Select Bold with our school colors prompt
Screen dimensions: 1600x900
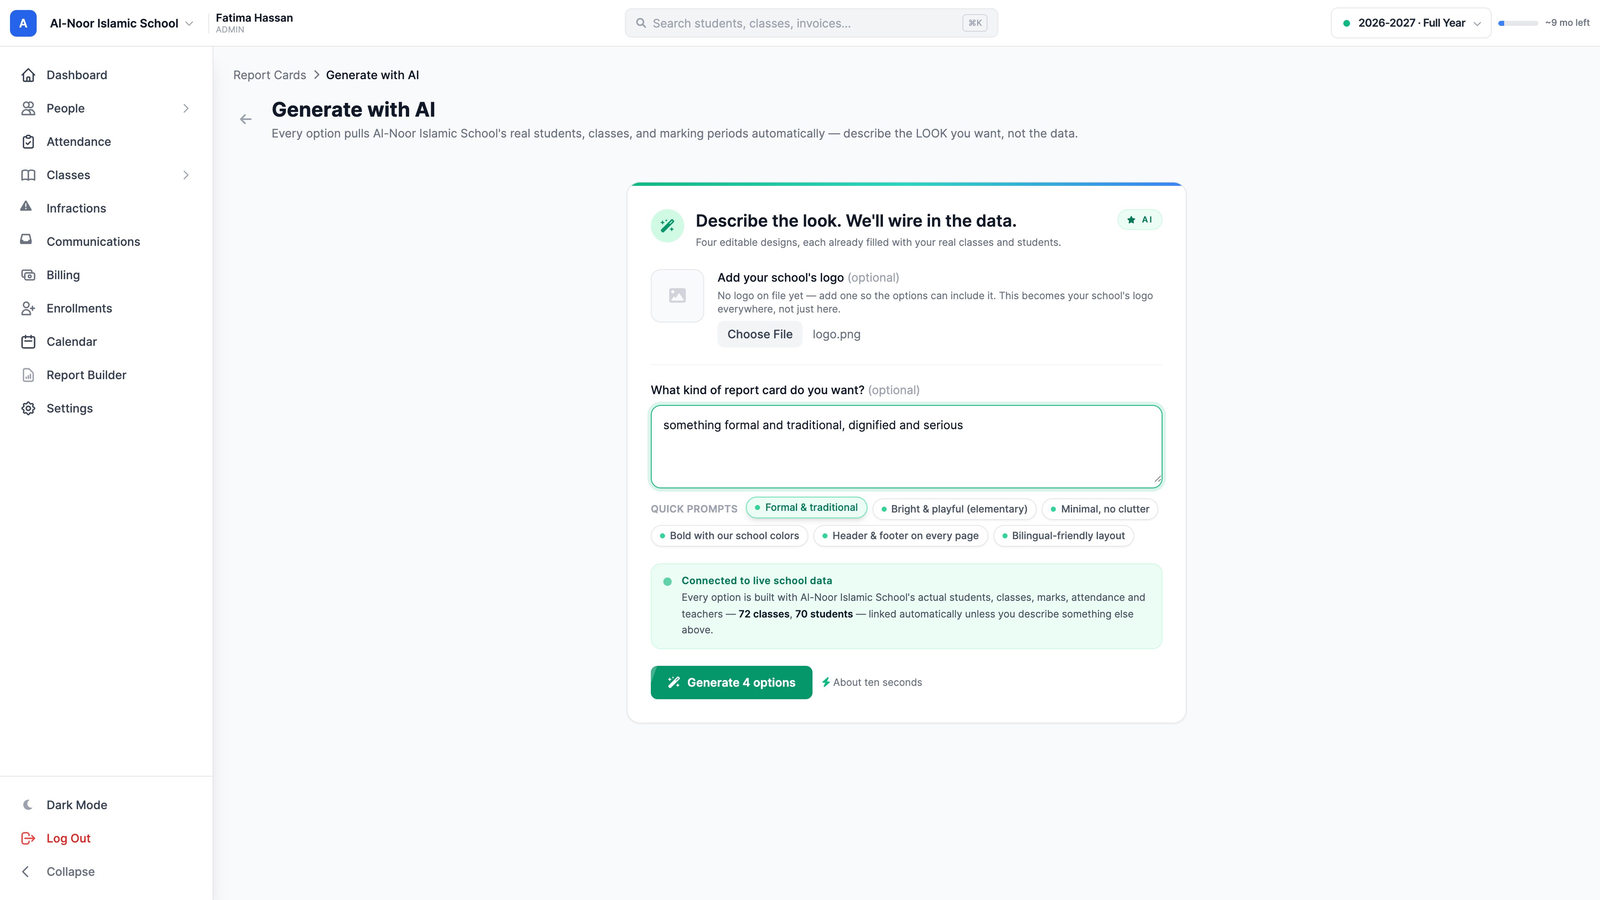point(729,536)
